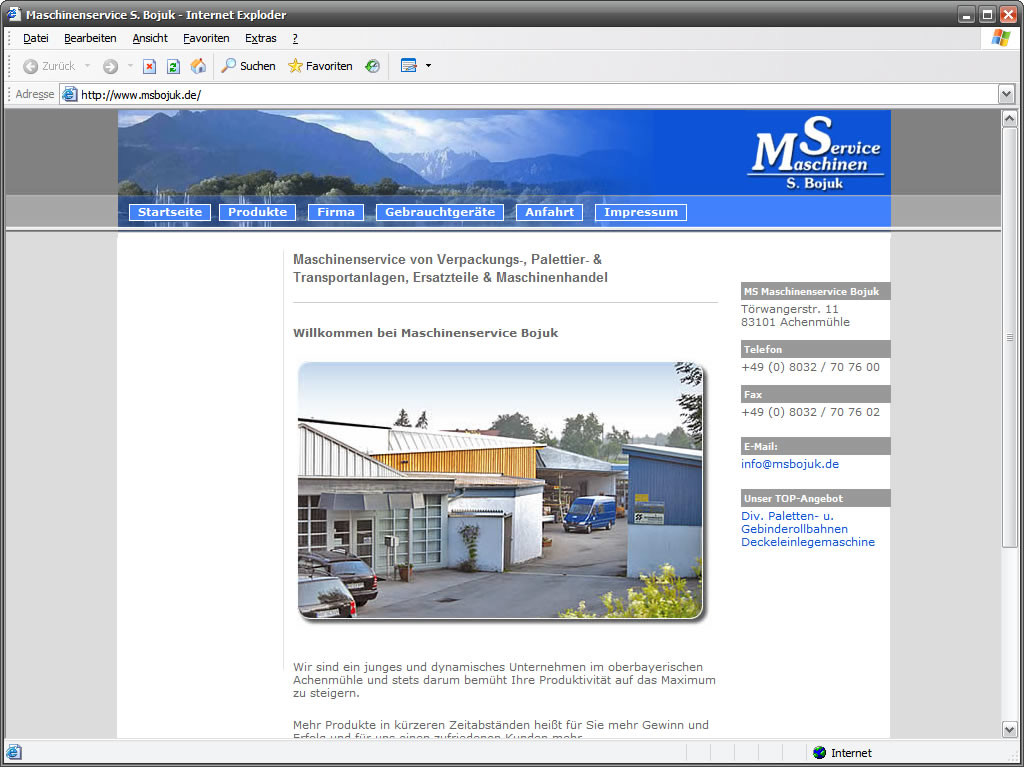Open the Datei menu

[x=36, y=39]
